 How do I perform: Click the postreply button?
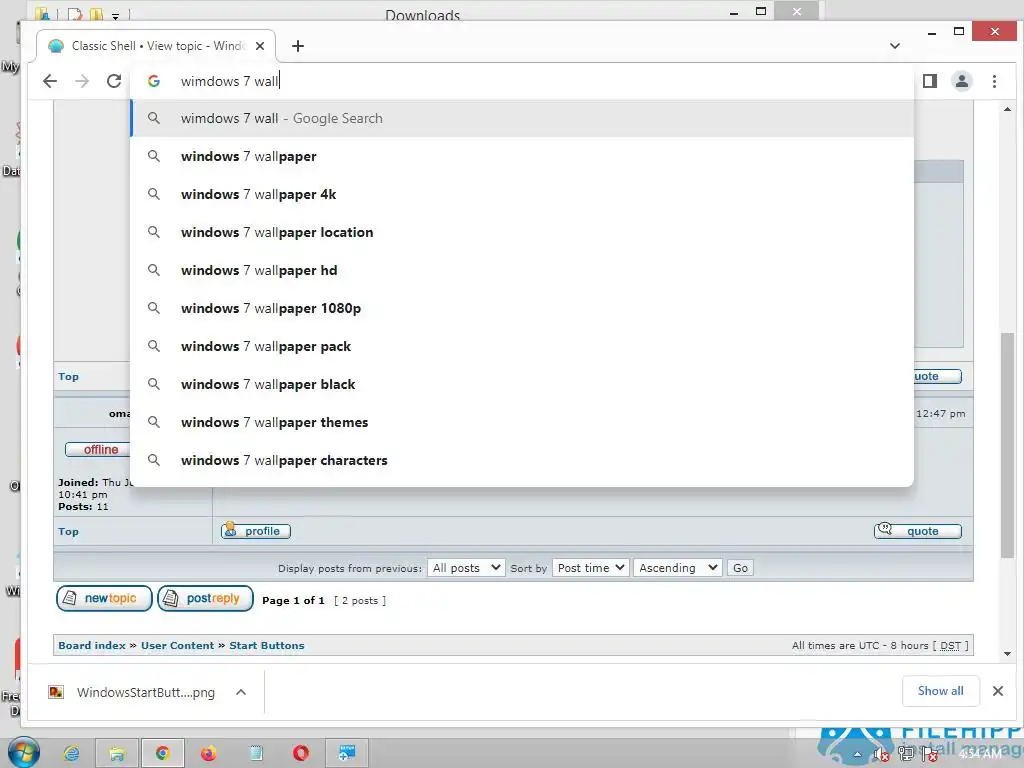[205, 598]
